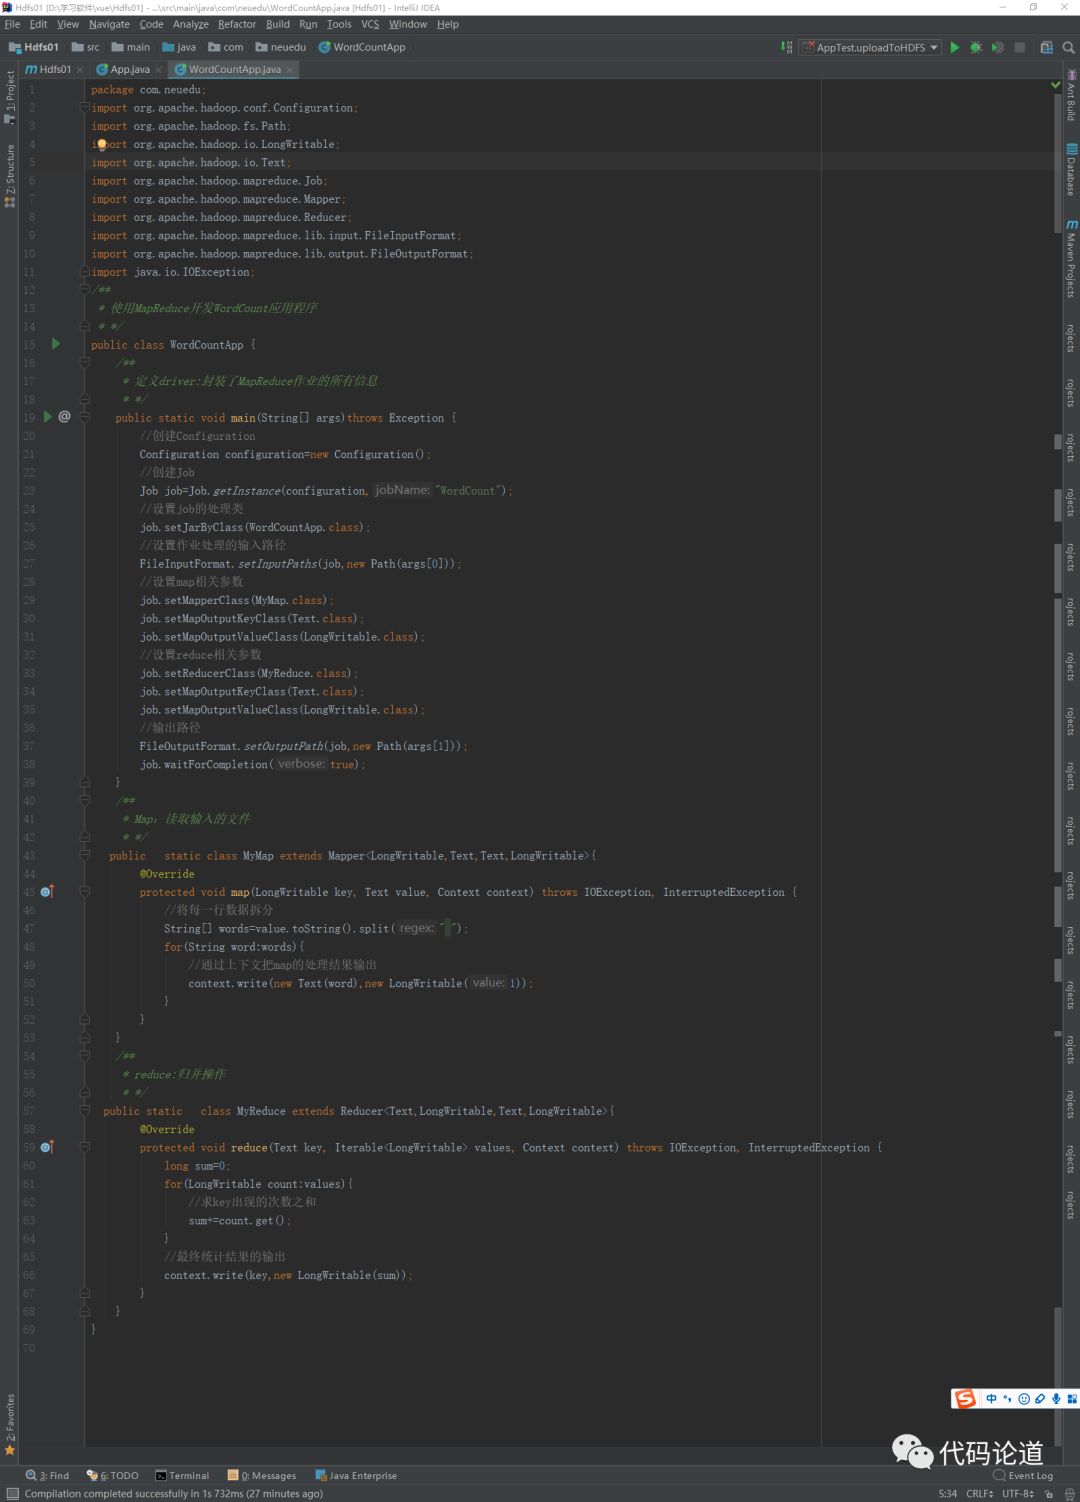Open Search Everywhere magnifier icon
The image size is (1080, 1502).
tap(1068, 47)
